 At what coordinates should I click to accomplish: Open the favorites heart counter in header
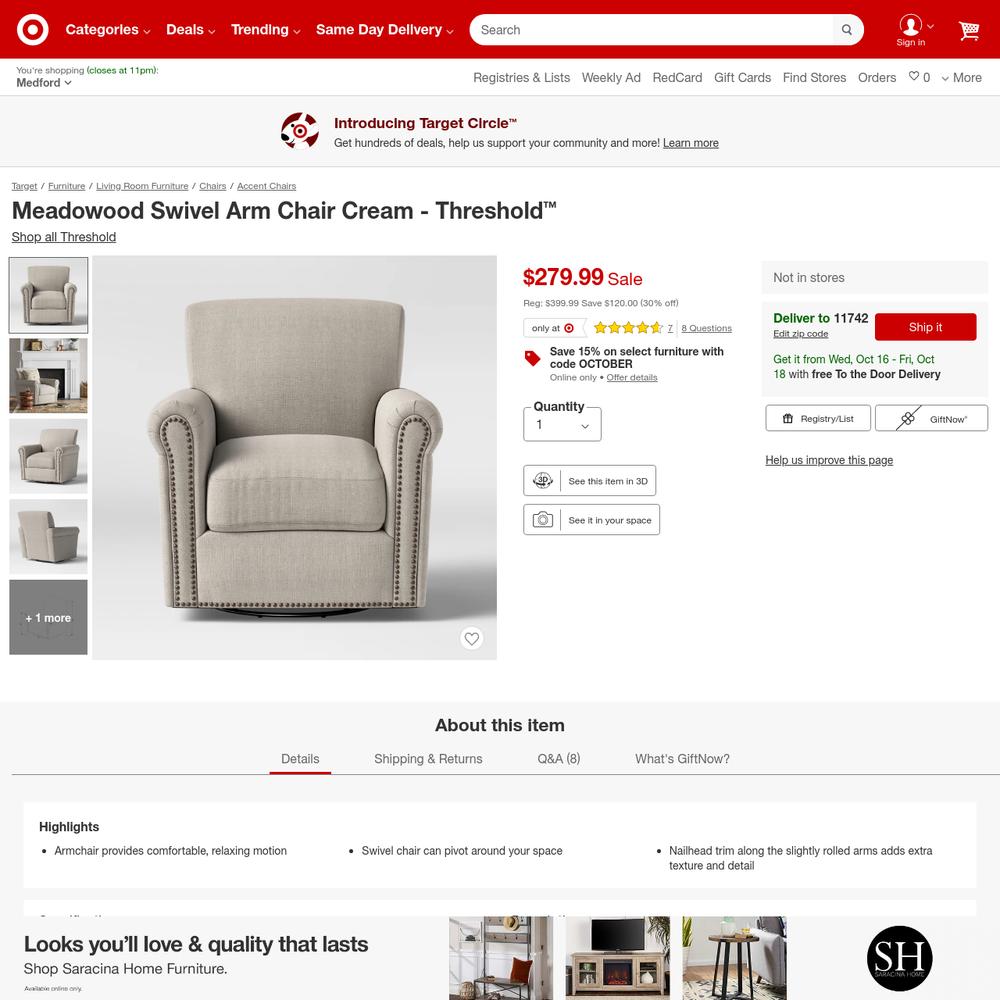click(919, 77)
